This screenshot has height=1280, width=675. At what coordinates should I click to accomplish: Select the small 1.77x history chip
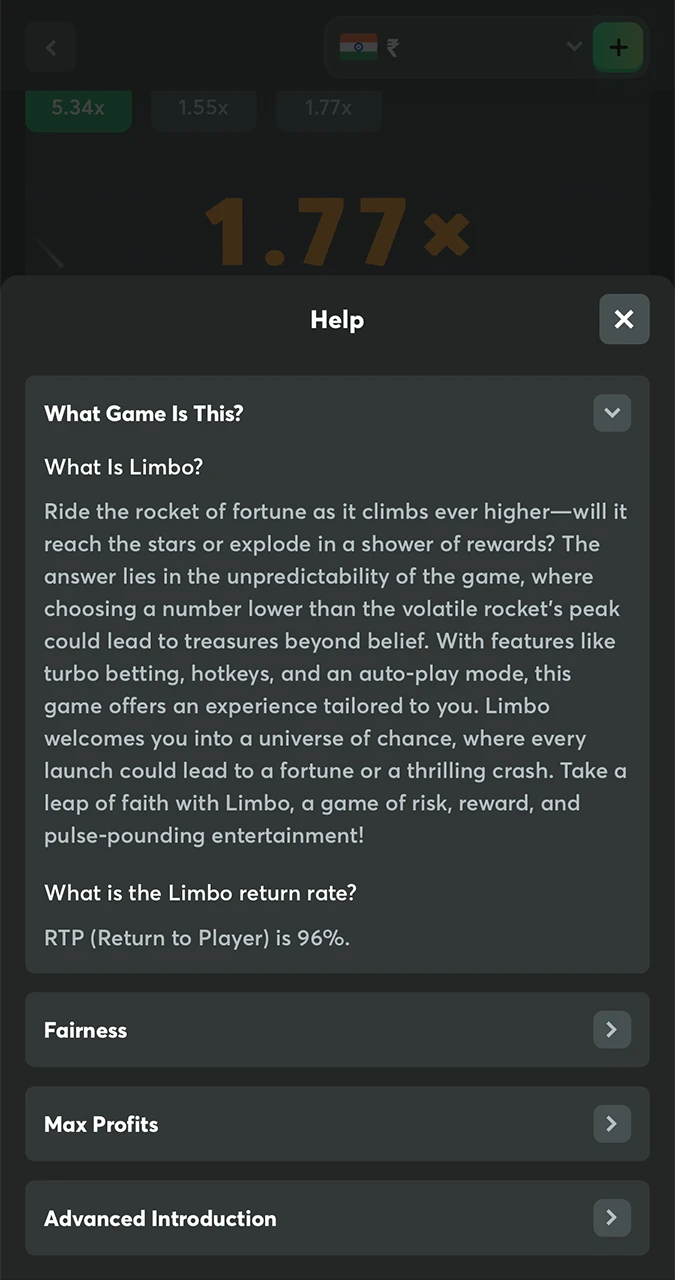328,108
